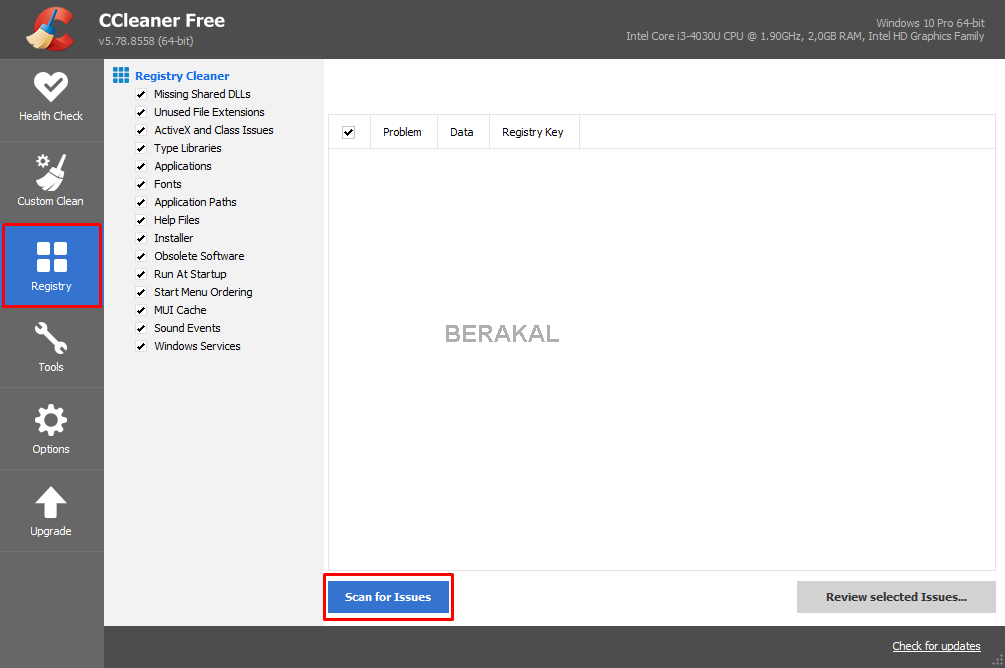Screen dimensions: 1005x668
Task: Disable the Obsolete Software scan
Action: click(141, 256)
